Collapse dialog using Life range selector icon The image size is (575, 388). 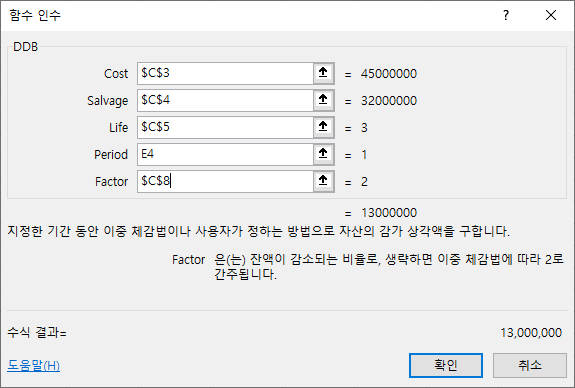pyautogui.click(x=323, y=127)
